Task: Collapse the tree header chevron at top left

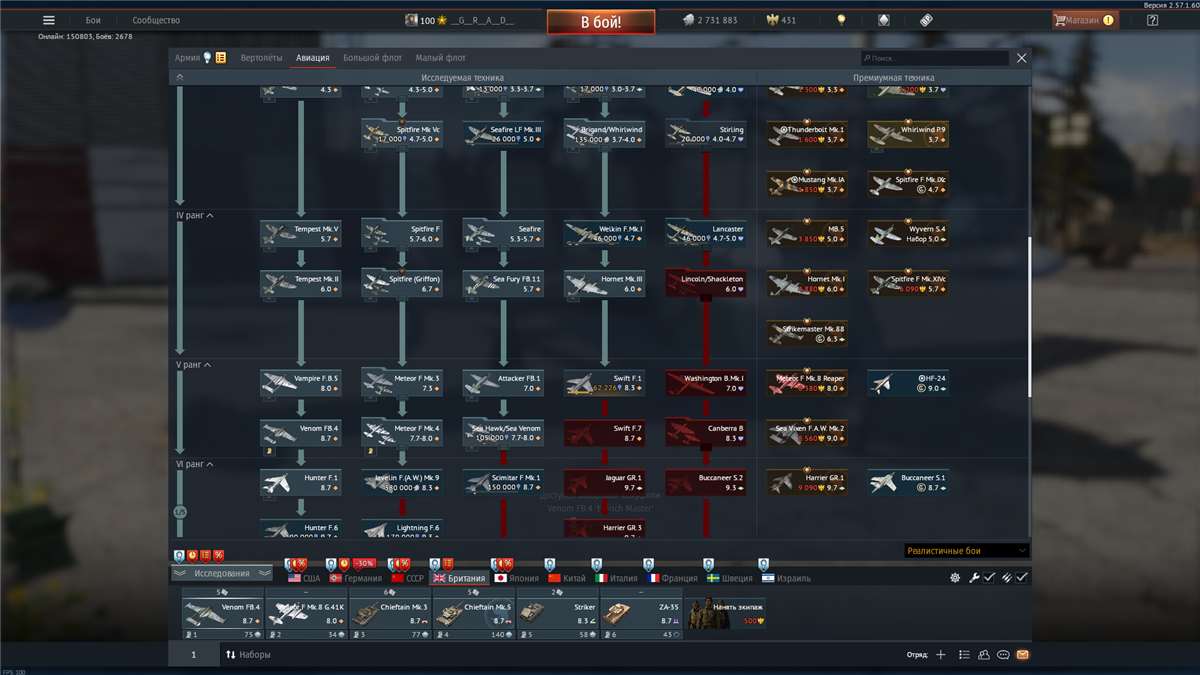Action: point(180,77)
